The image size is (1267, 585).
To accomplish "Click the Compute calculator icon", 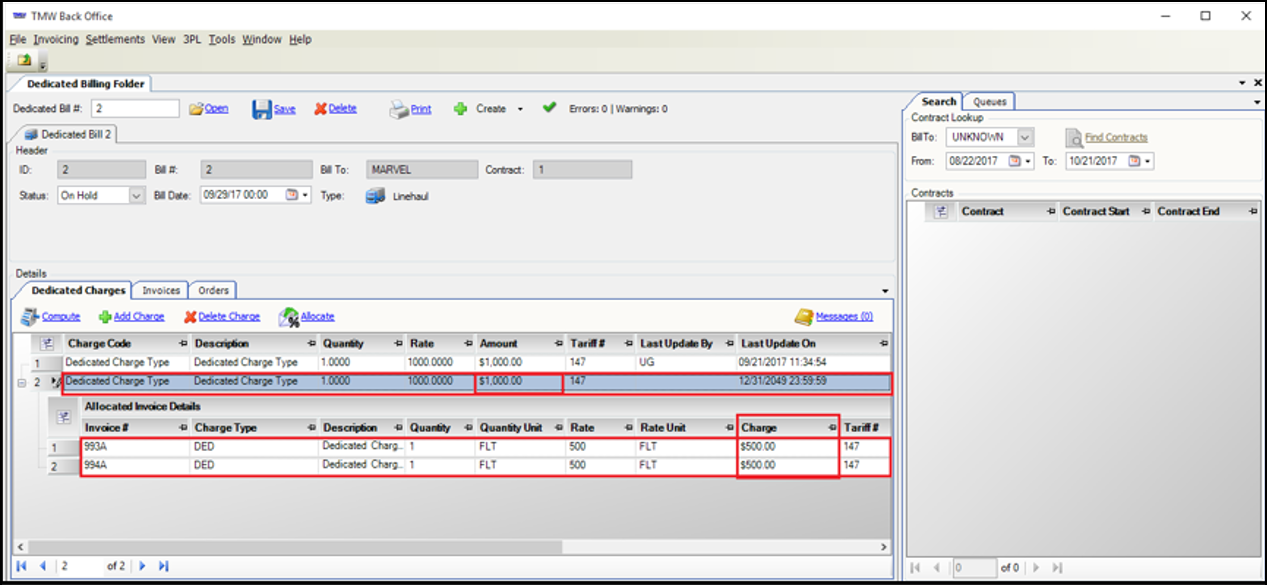I will pos(29,317).
